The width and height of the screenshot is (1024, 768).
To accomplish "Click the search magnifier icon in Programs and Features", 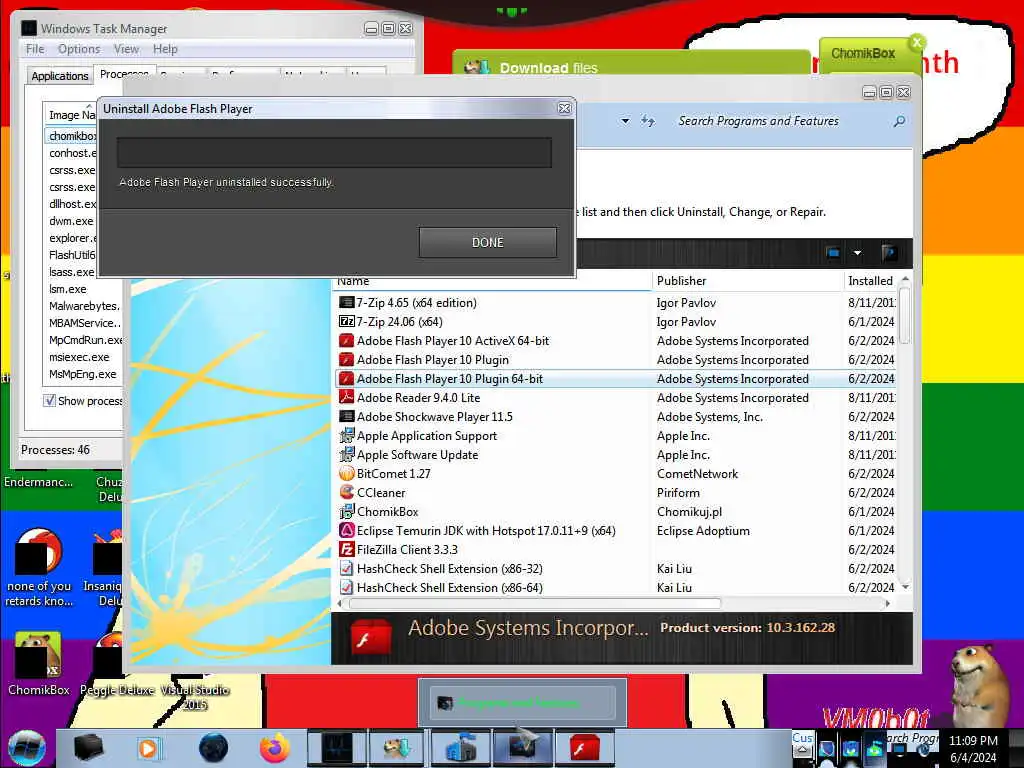I will [x=899, y=121].
